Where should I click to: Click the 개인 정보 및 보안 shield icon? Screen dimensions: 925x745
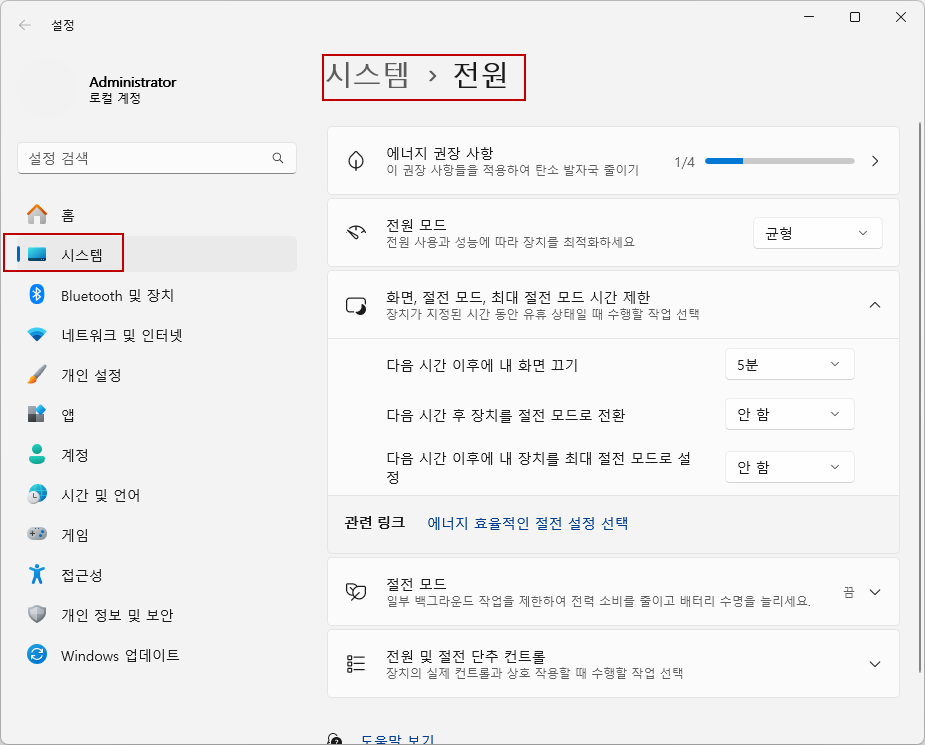click(37, 614)
